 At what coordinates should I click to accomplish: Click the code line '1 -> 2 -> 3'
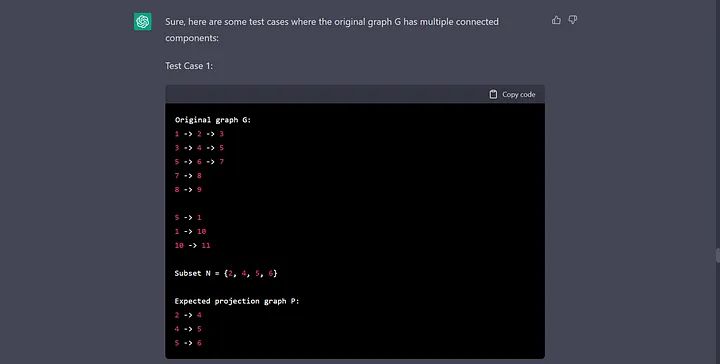pos(199,134)
